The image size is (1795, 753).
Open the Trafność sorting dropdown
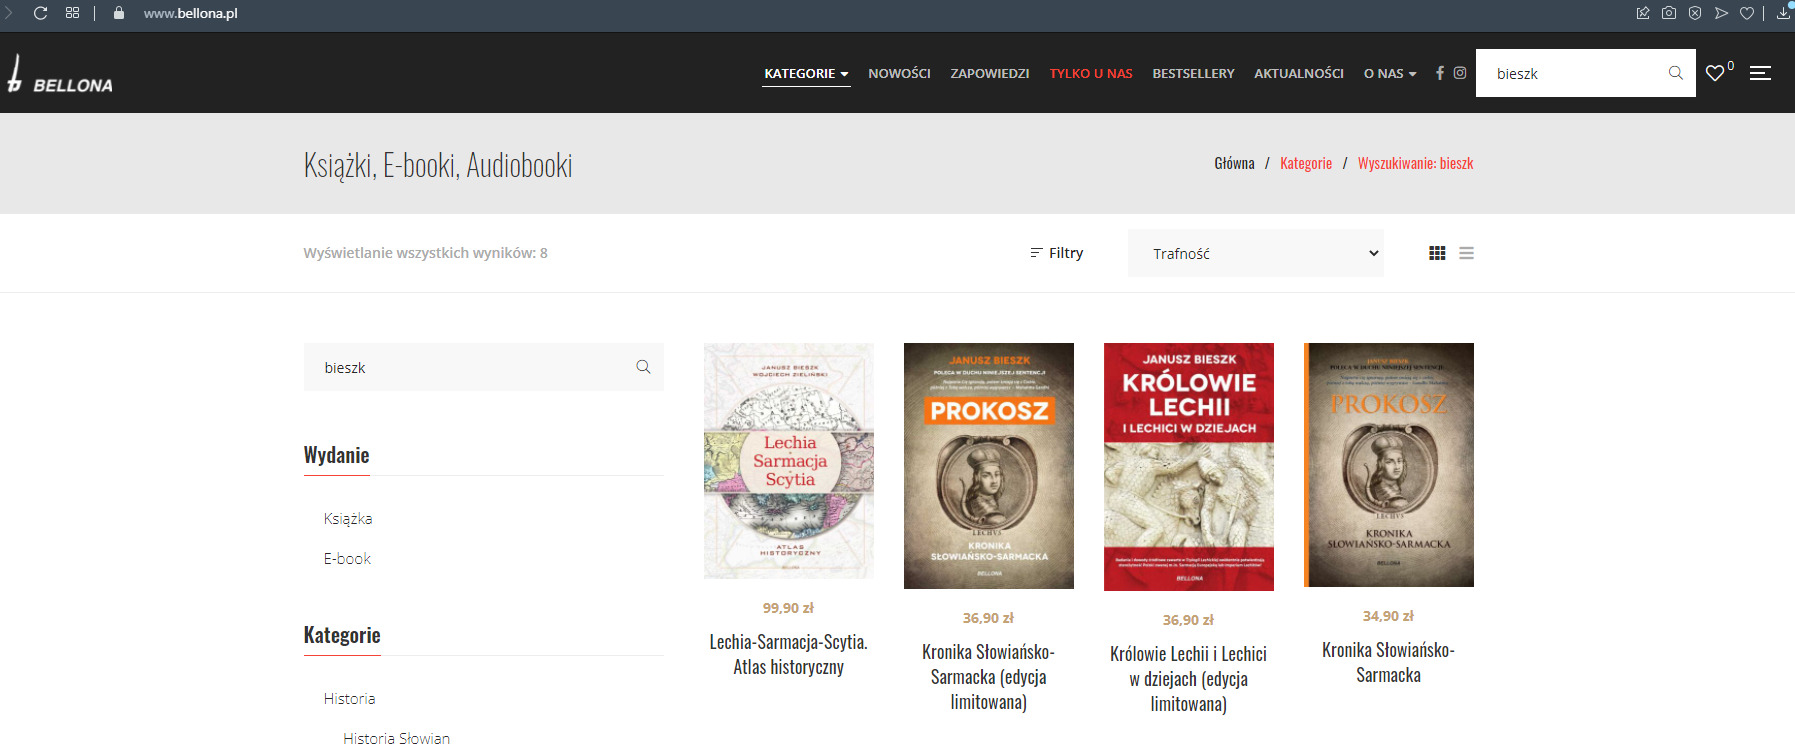tap(1256, 253)
